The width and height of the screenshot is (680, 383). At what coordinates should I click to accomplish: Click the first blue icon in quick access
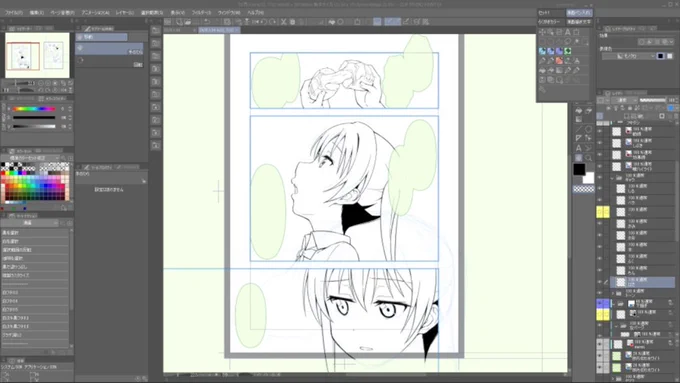(542, 51)
